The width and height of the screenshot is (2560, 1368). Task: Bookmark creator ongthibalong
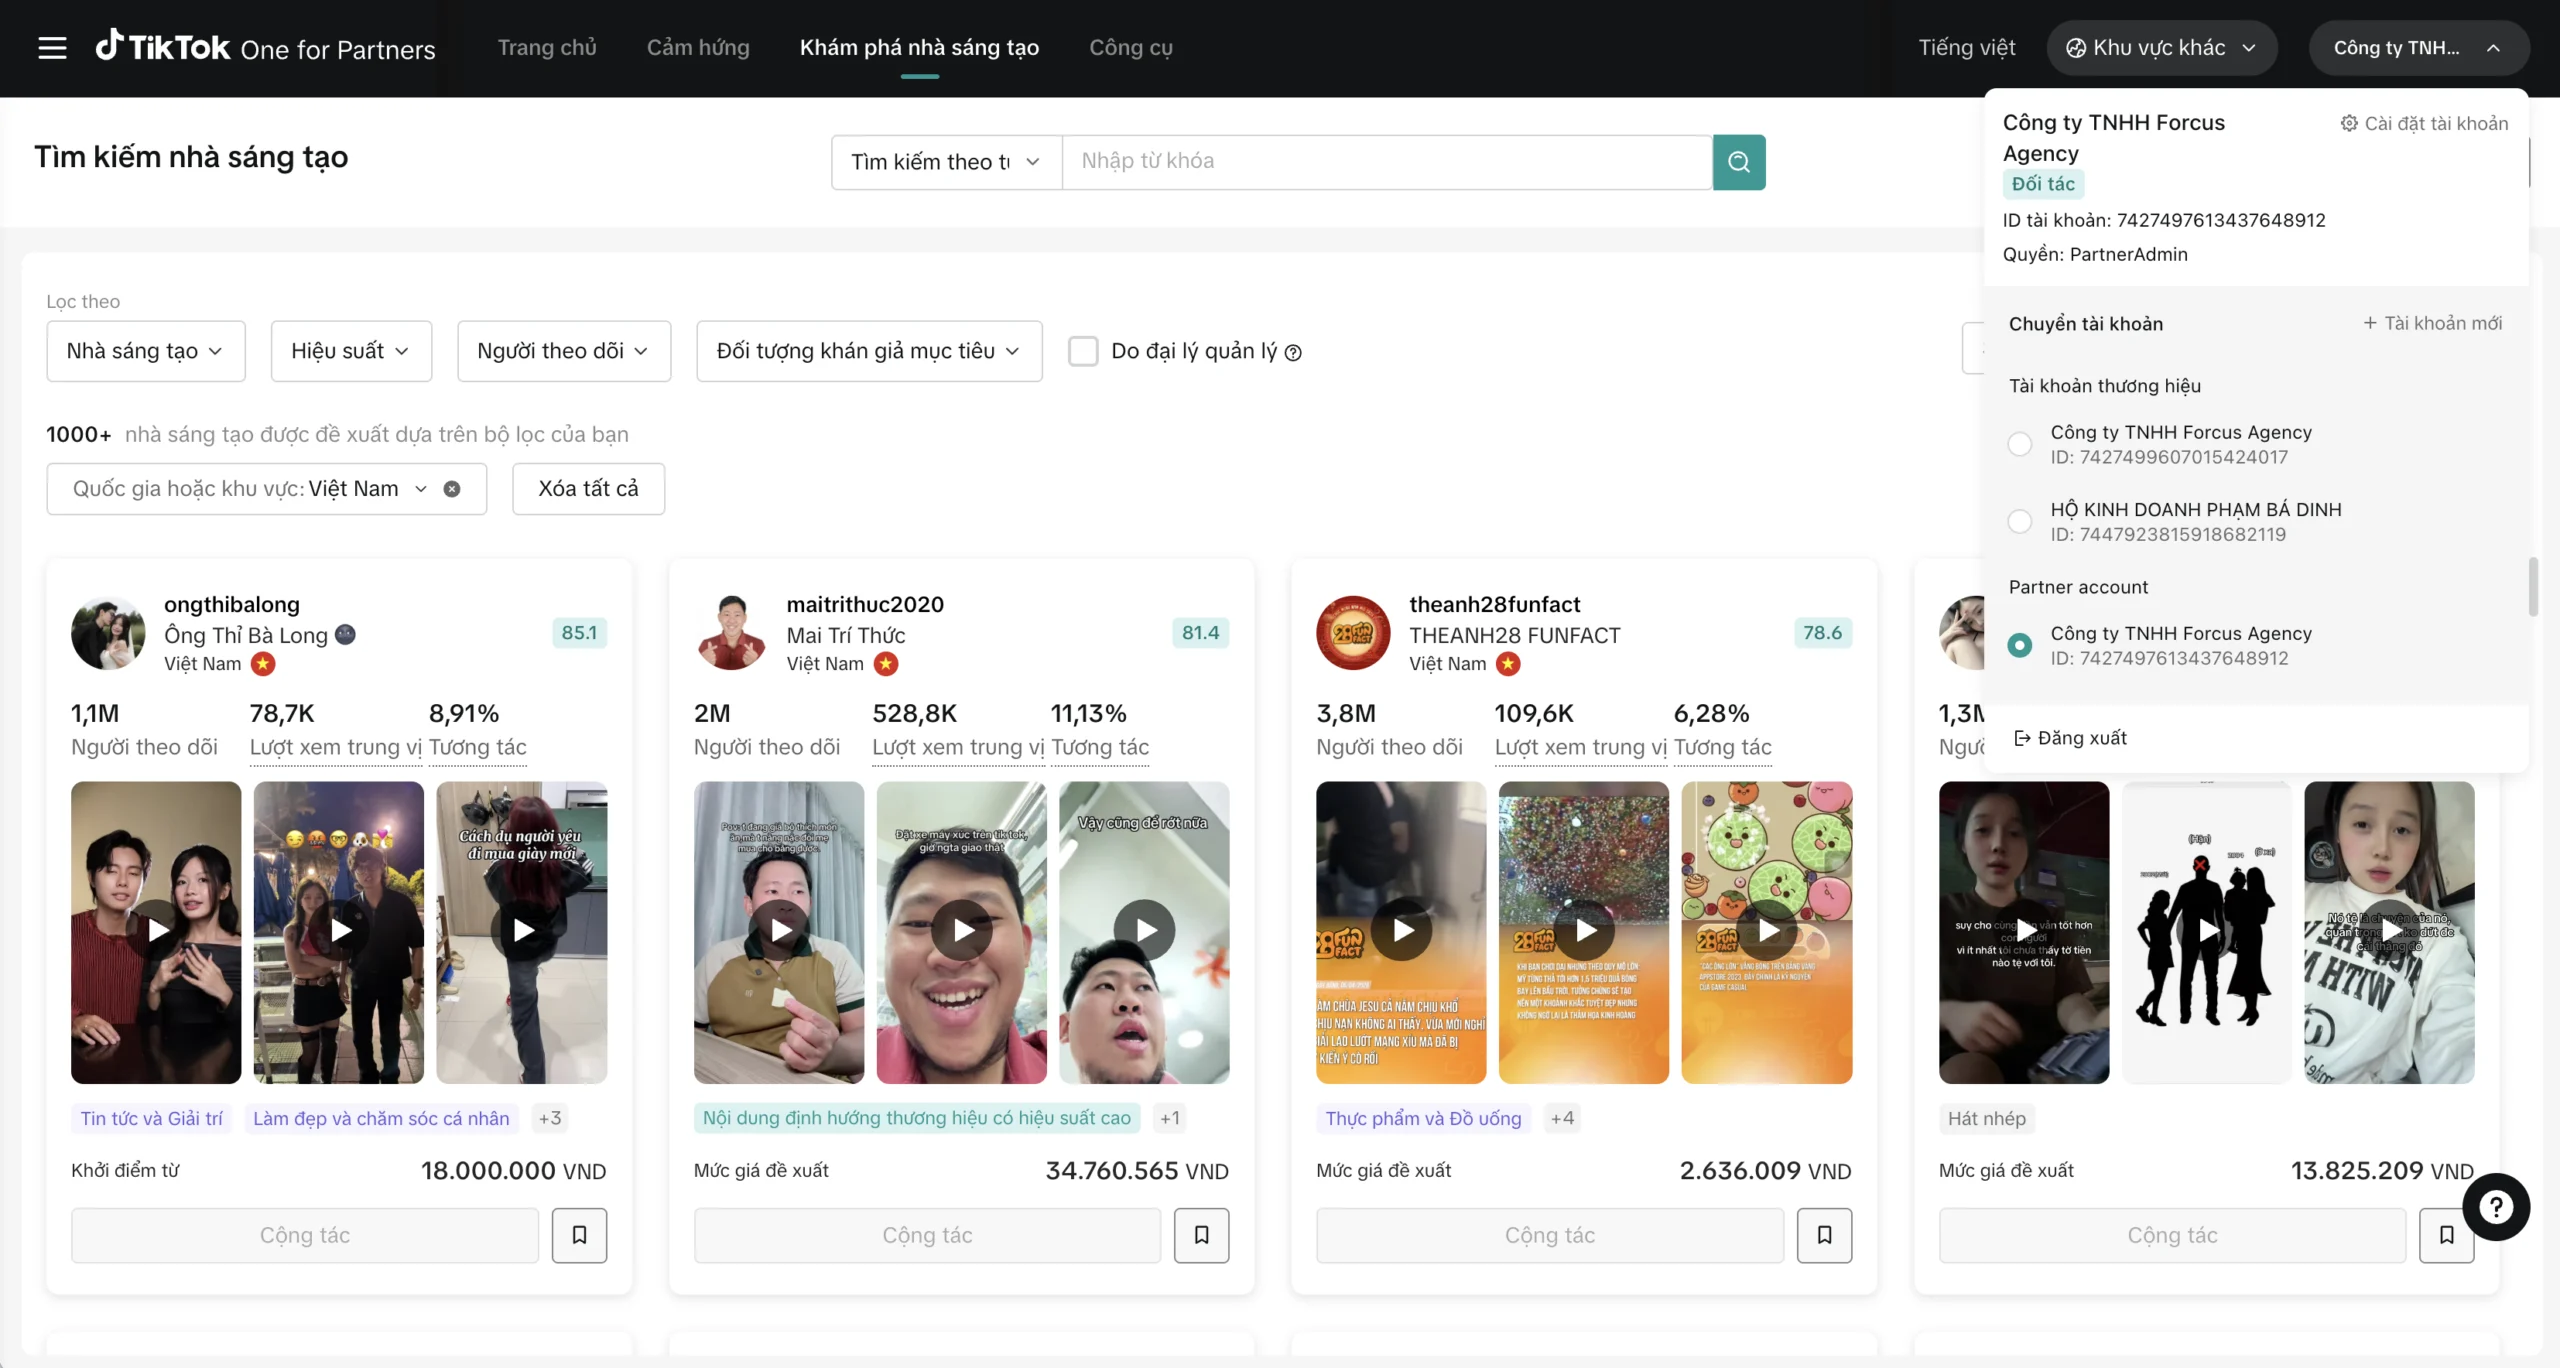click(579, 1235)
